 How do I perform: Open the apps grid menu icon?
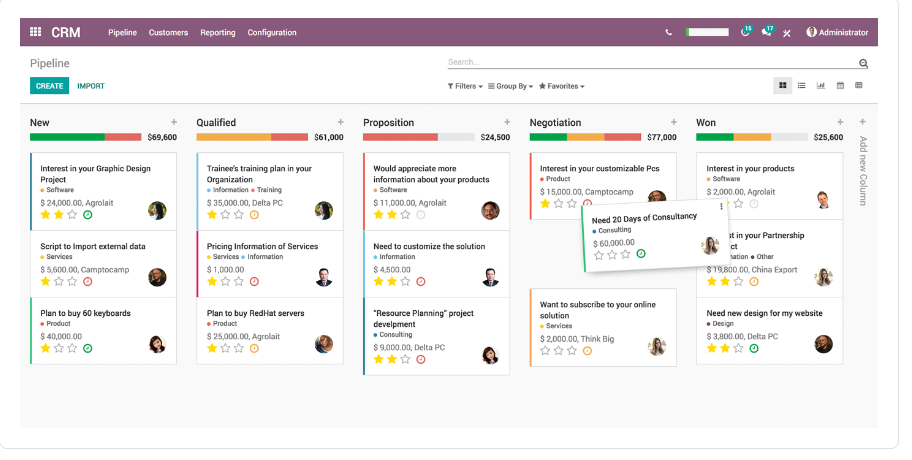(35, 32)
